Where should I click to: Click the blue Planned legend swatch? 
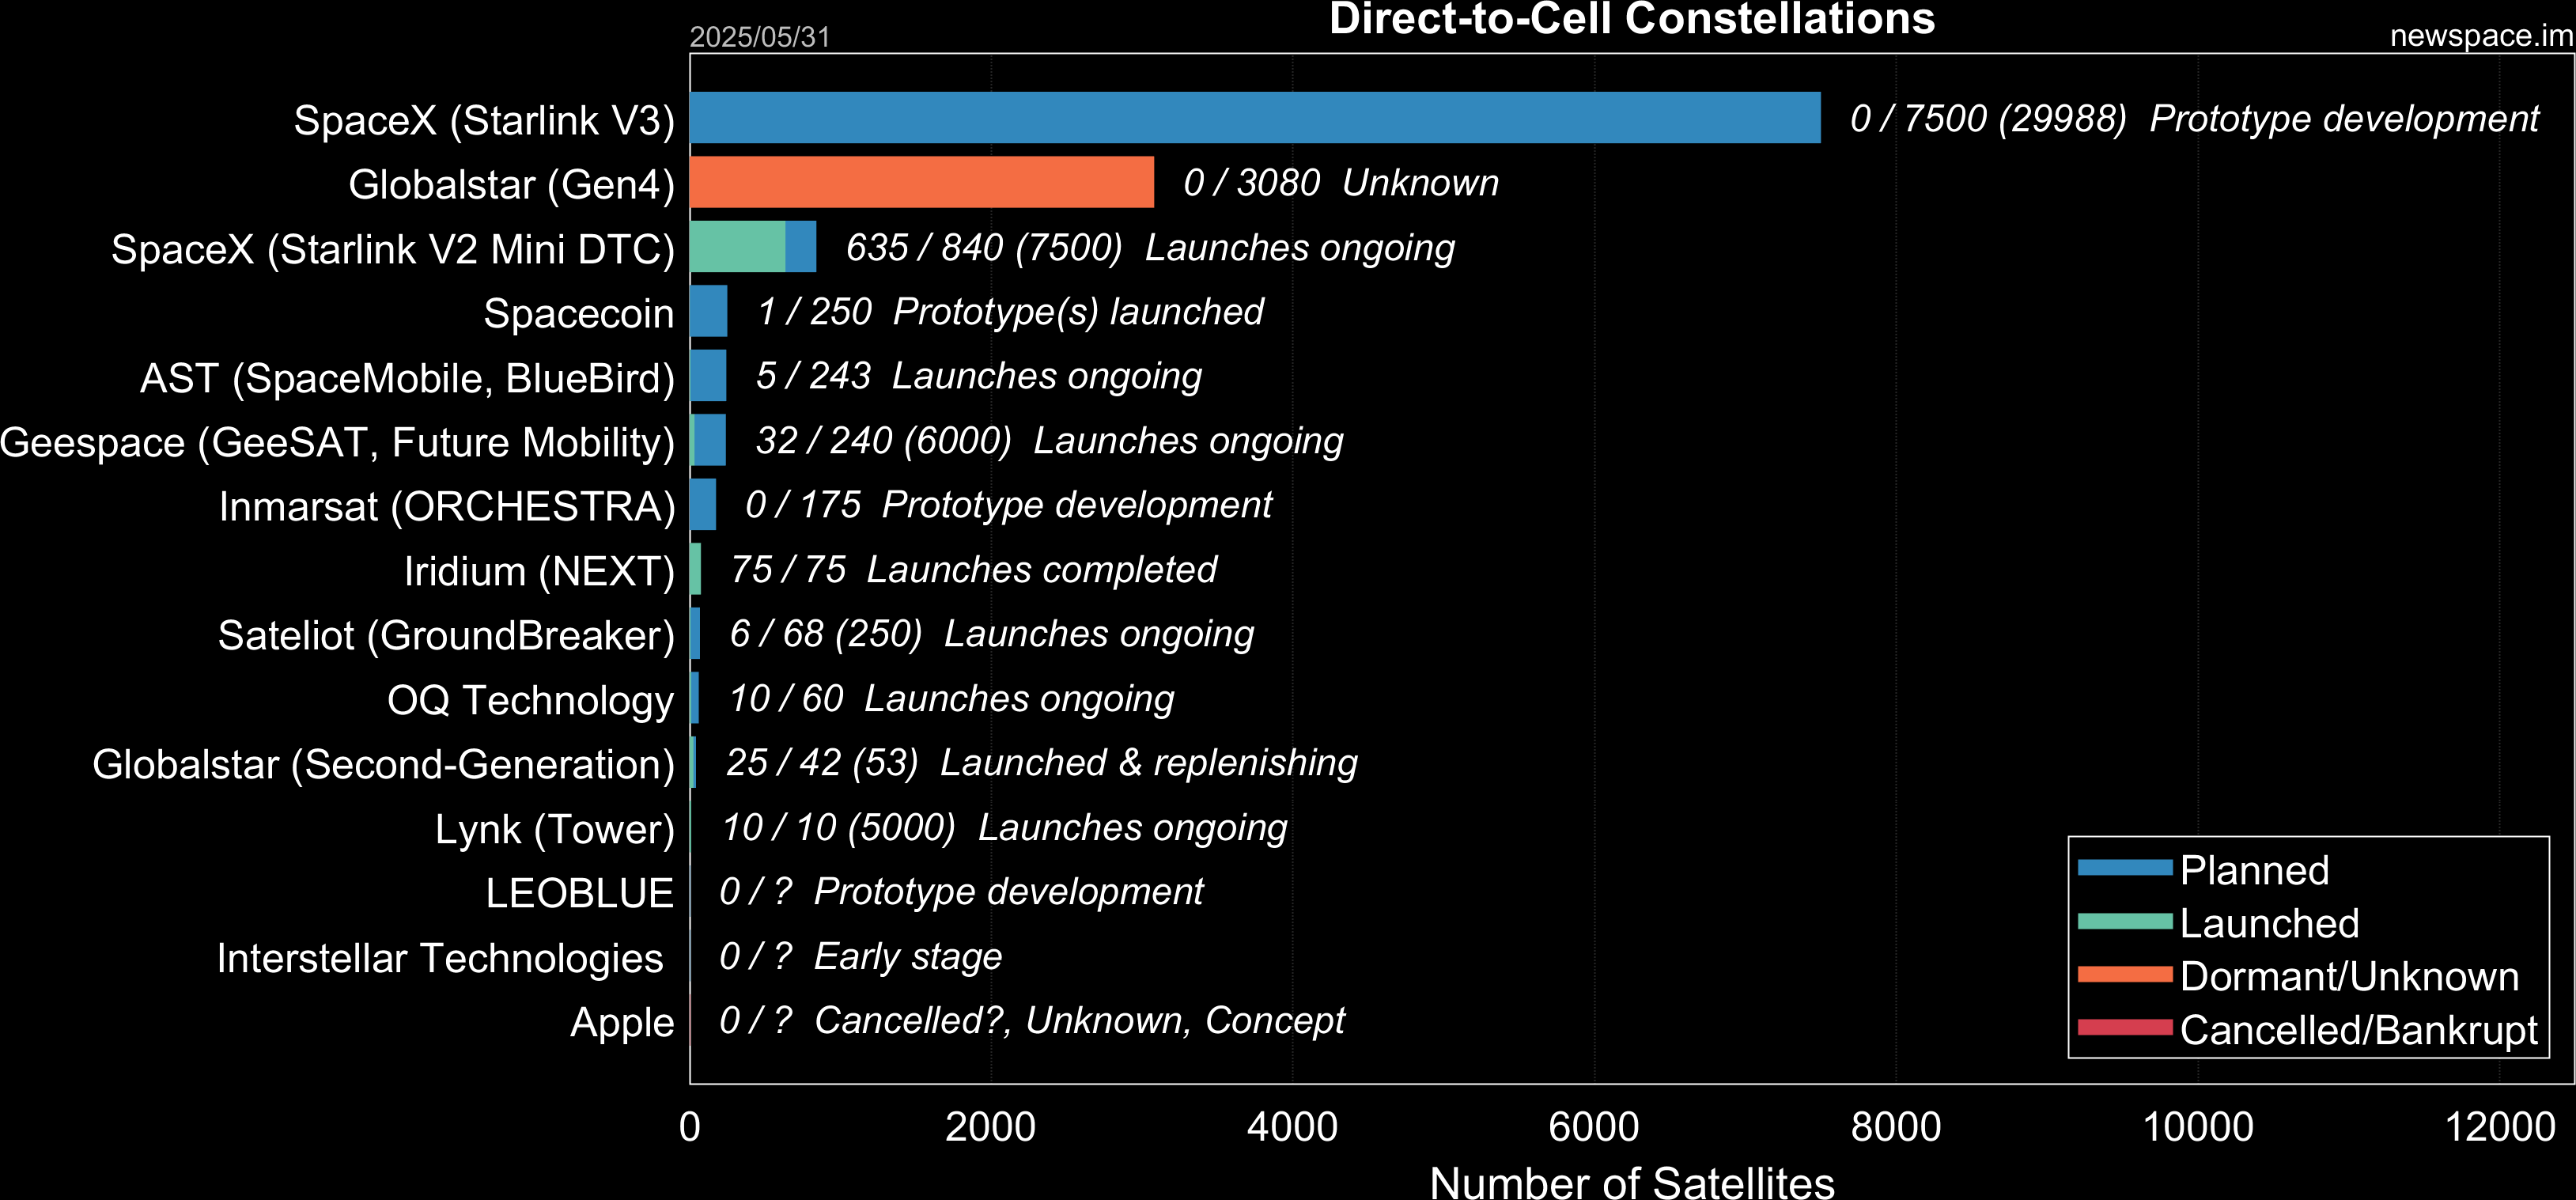[x=2125, y=868]
